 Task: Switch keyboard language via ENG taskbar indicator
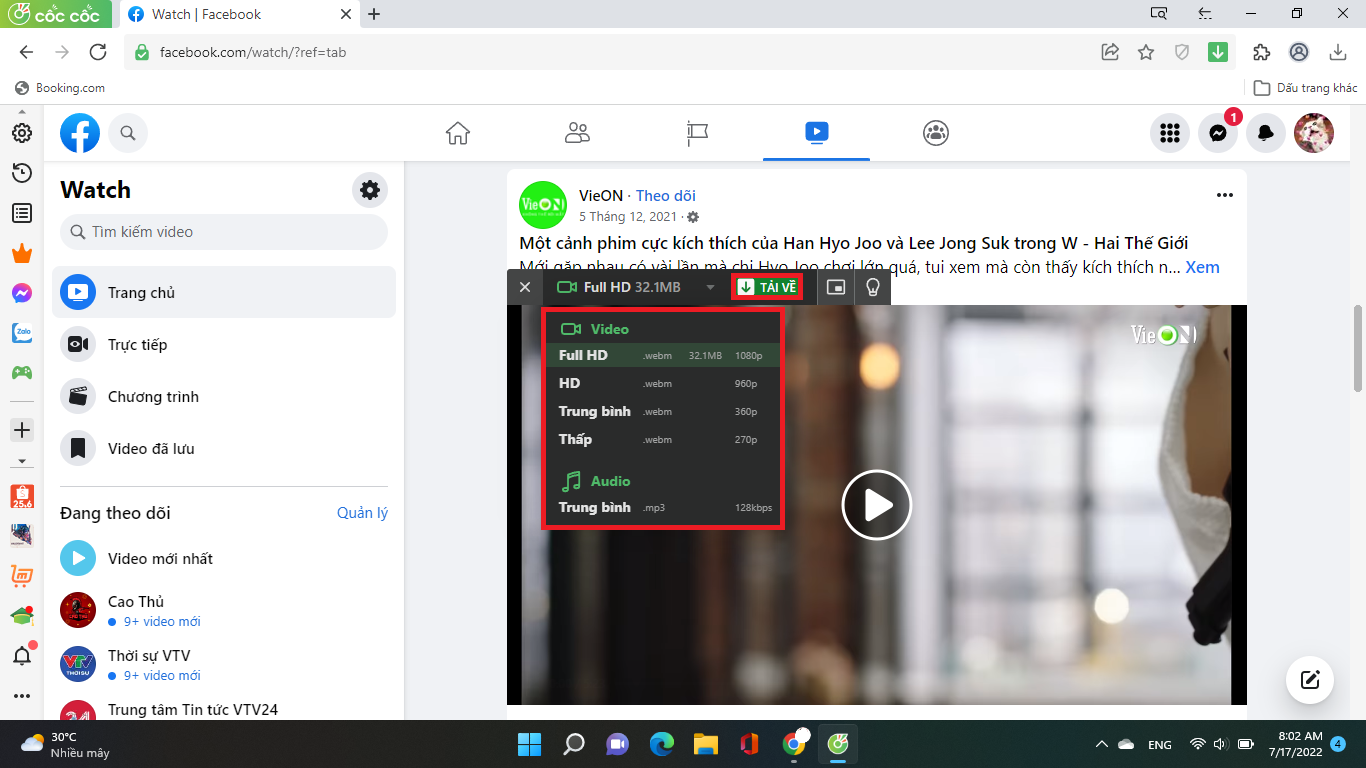point(1158,744)
